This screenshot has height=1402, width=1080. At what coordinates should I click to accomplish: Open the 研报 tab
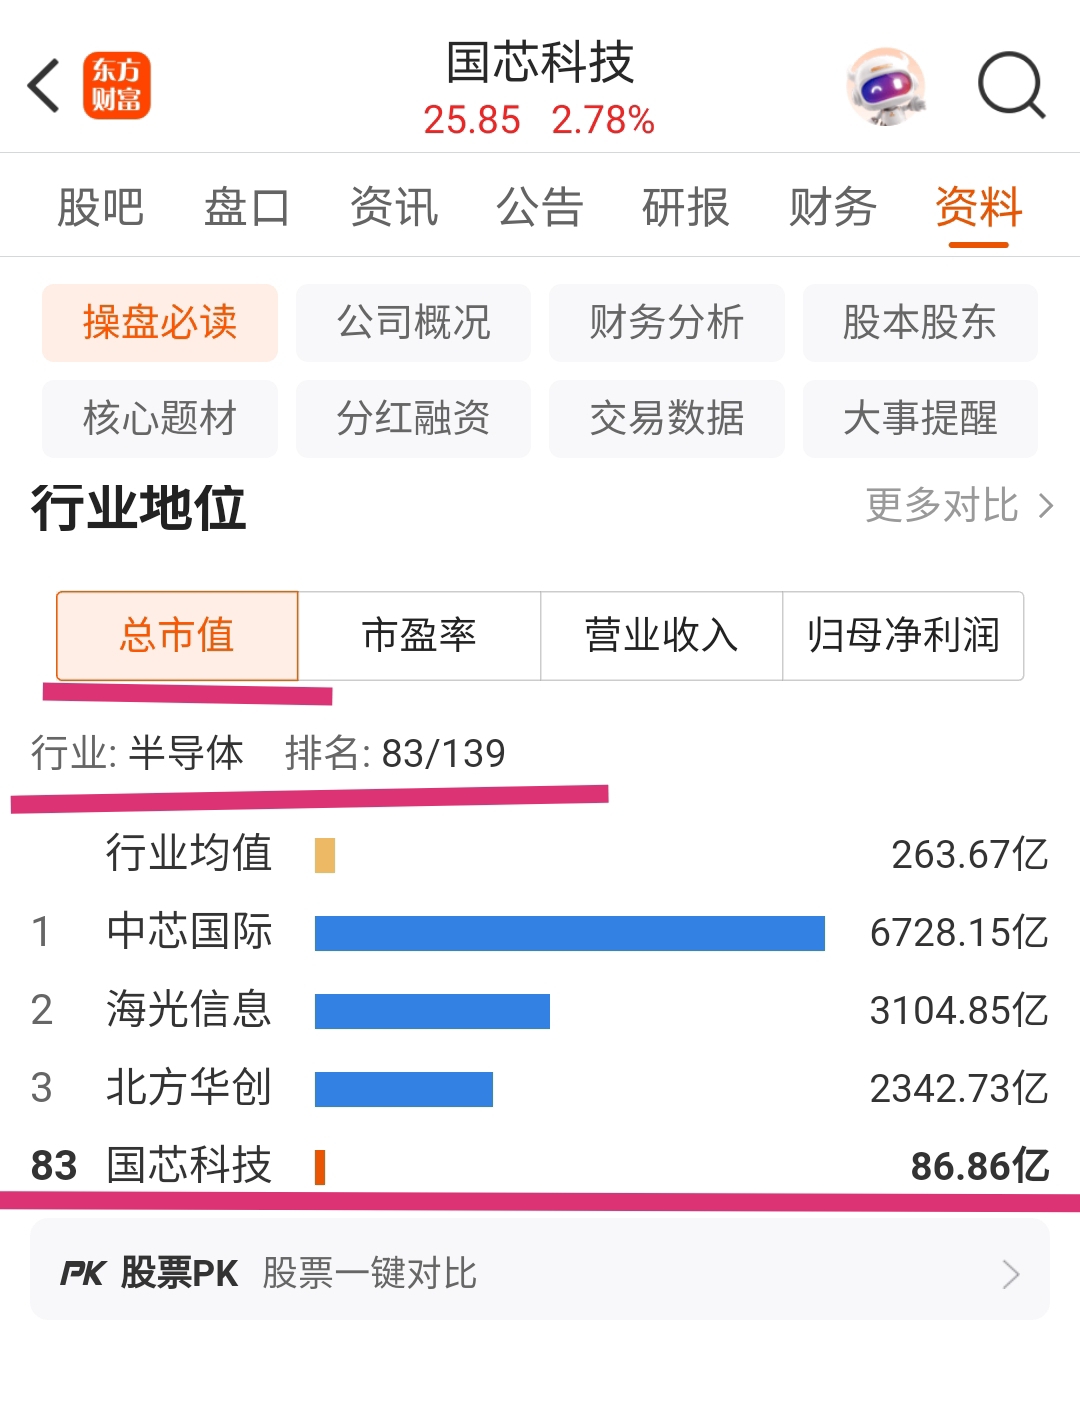click(x=686, y=207)
